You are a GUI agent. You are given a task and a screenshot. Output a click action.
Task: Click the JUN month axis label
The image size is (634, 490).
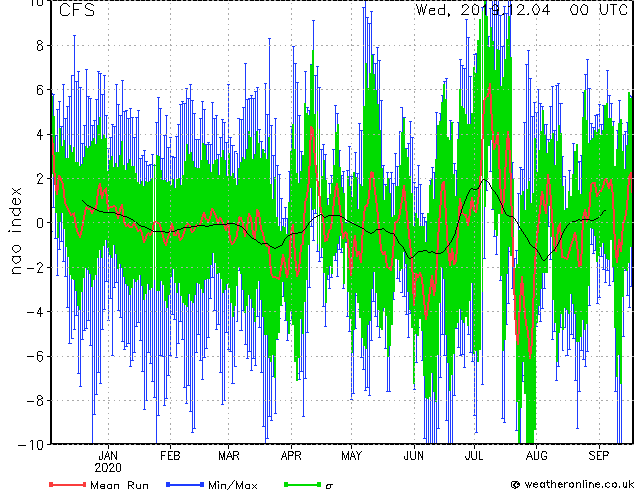[414, 456]
